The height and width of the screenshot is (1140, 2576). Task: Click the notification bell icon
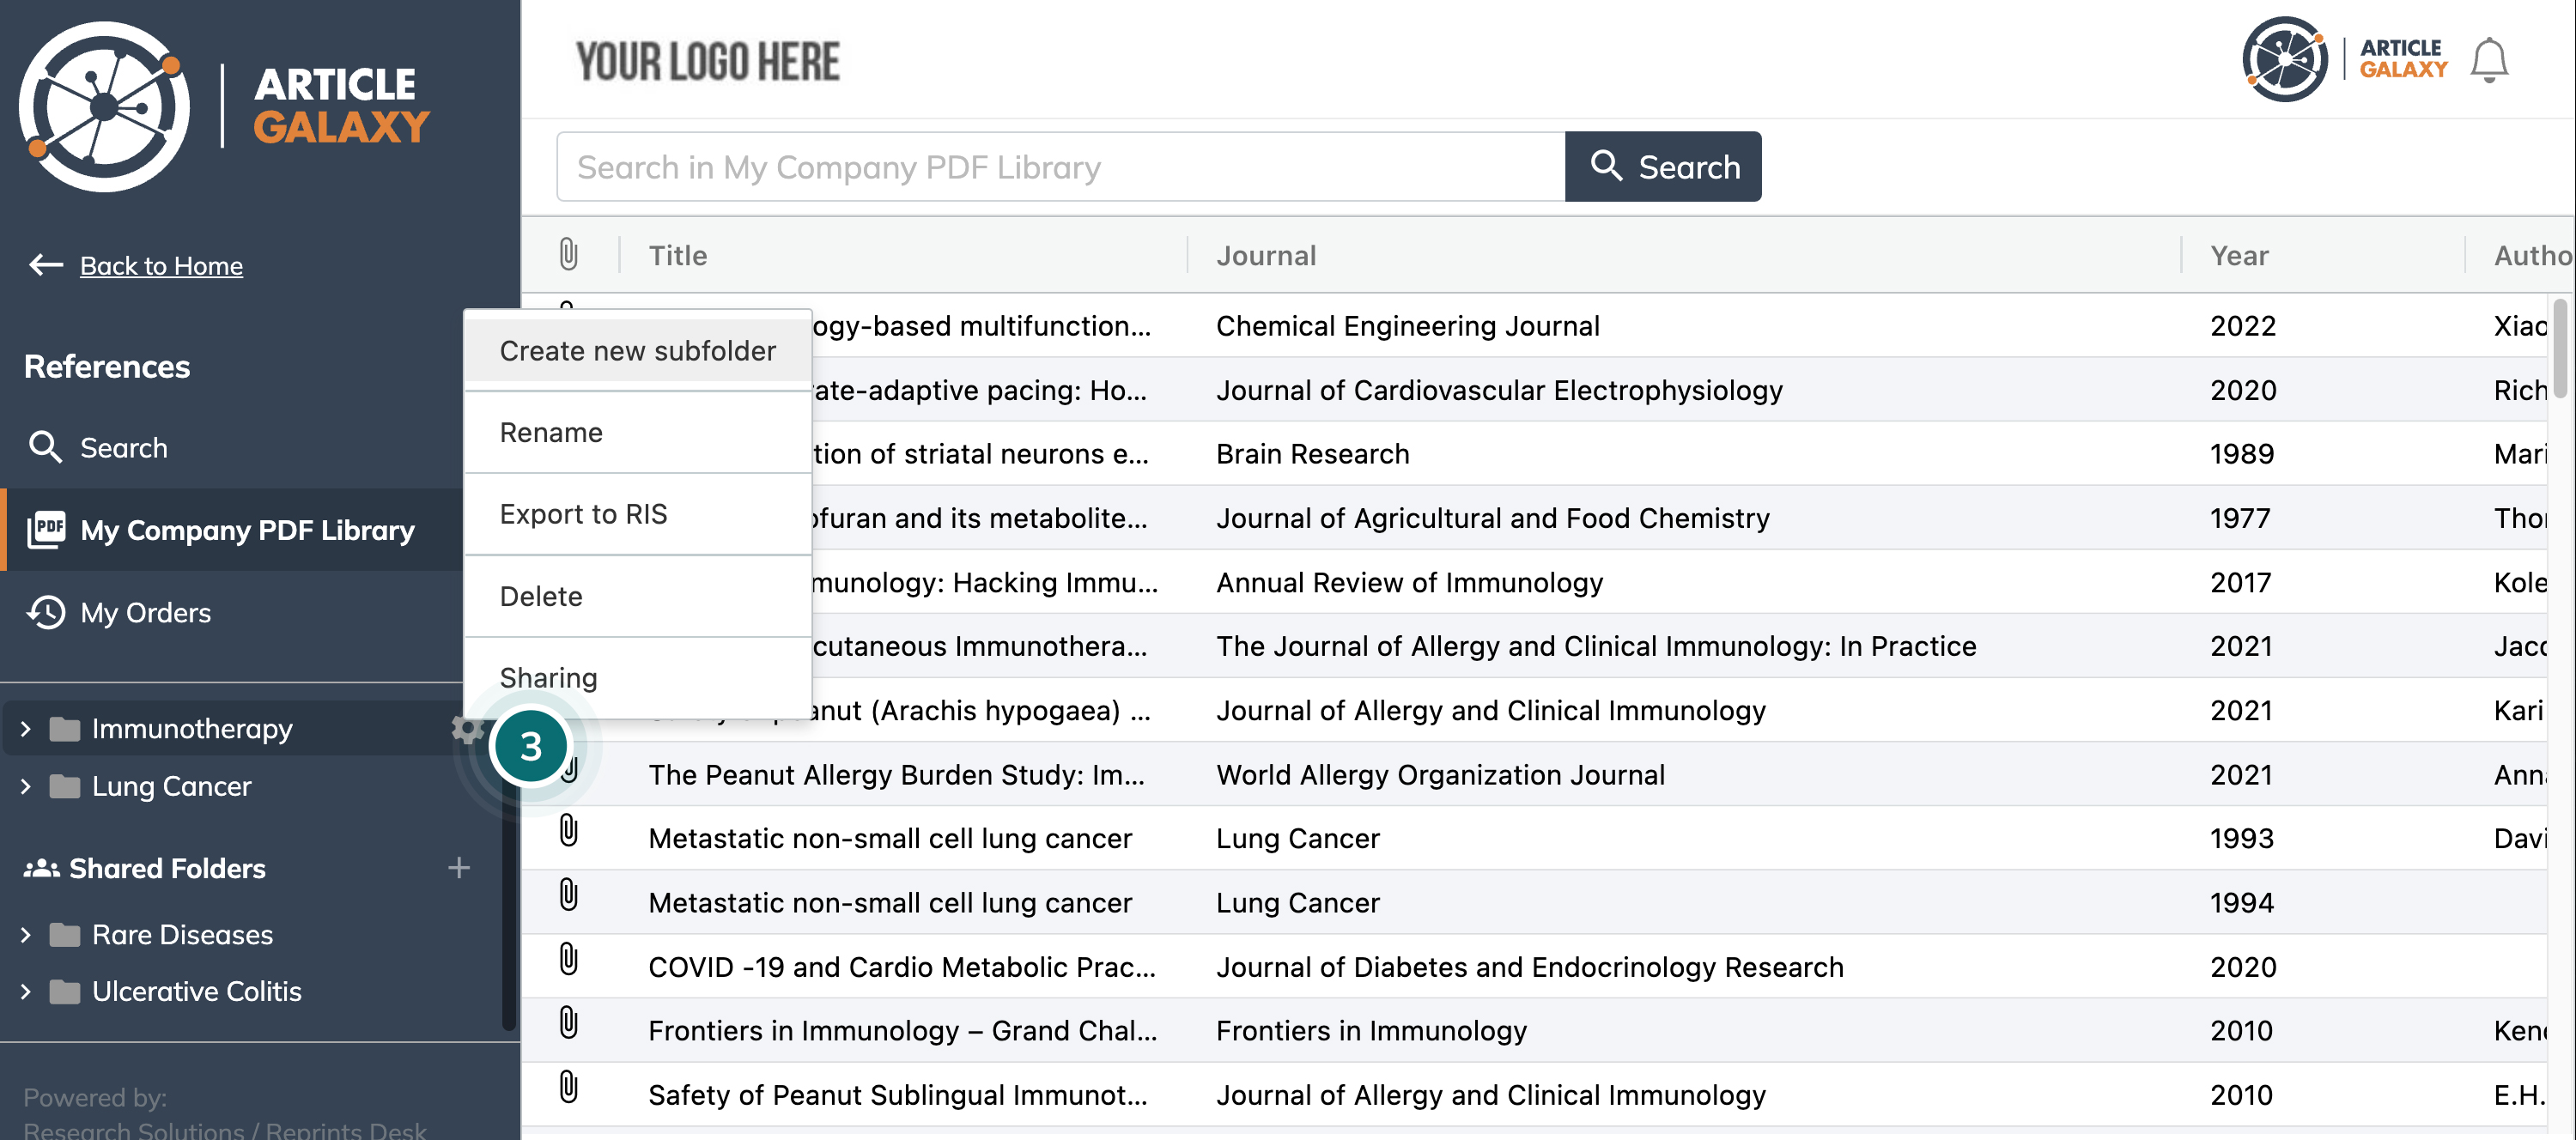2489,61
